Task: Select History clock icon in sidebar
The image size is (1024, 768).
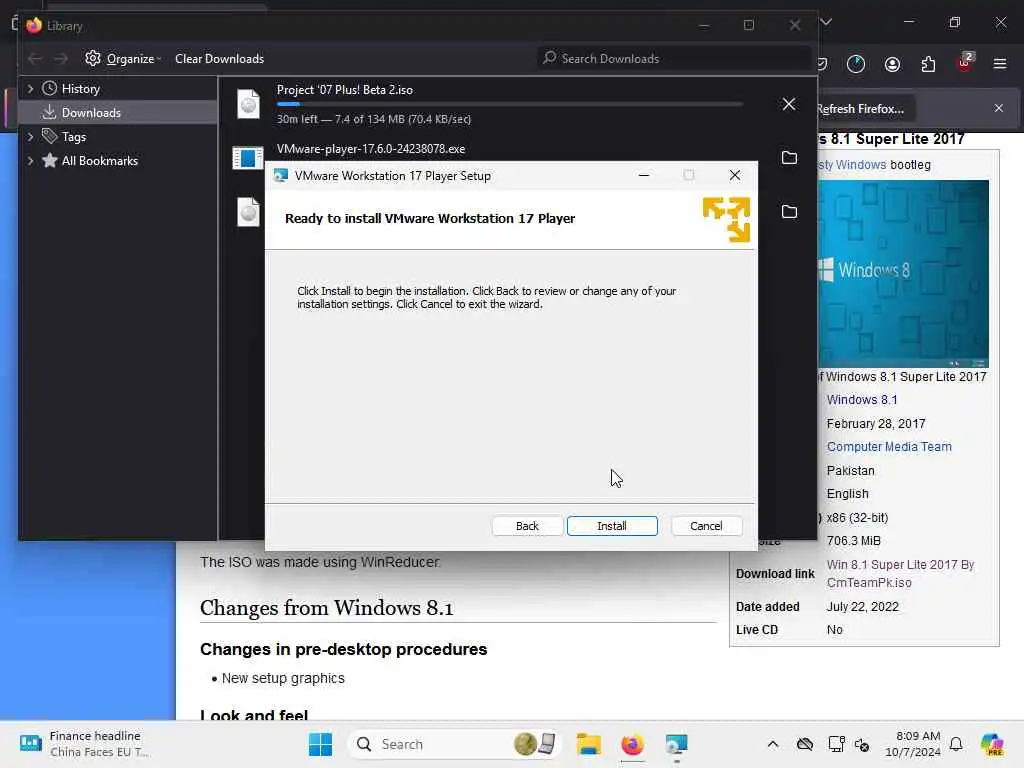Action: (49, 88)
